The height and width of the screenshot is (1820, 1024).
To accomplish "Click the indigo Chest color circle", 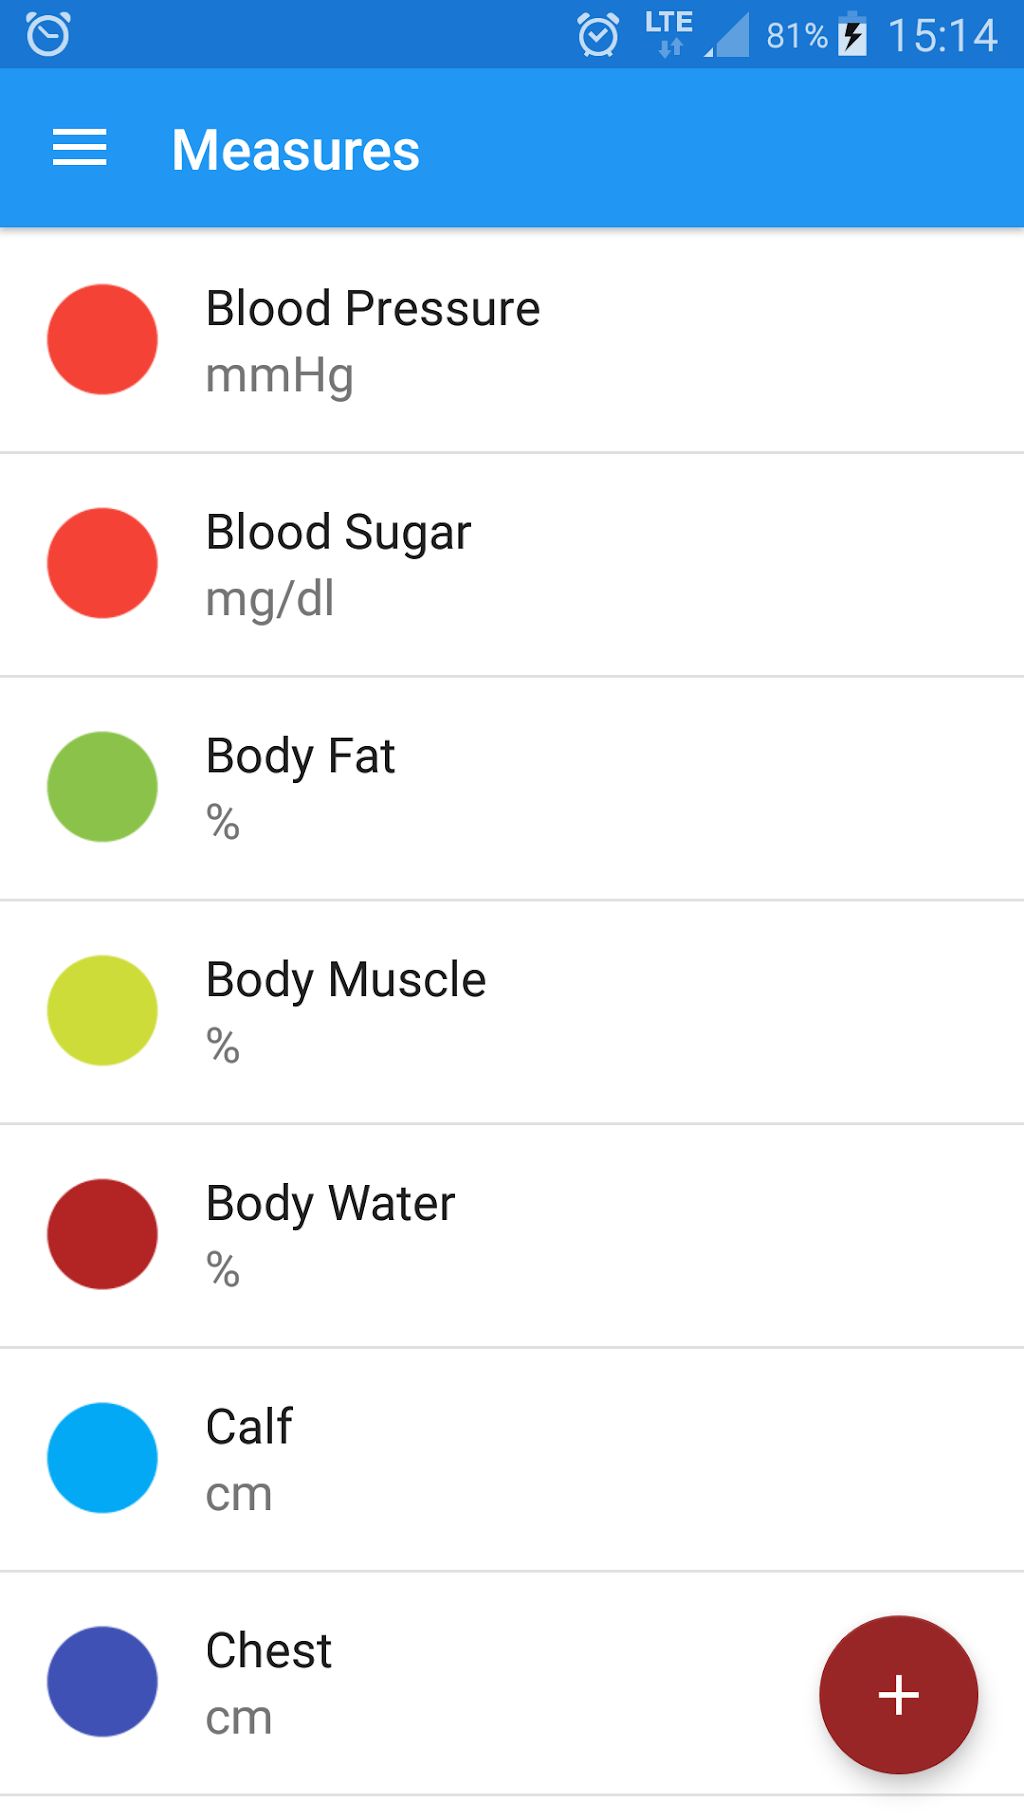I will click(x=102, y=1681).
